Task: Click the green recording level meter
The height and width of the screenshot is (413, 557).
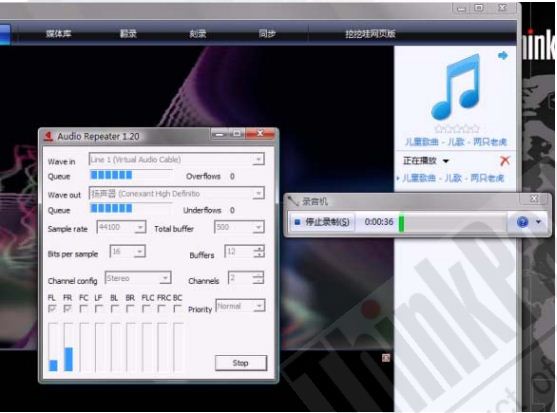Action: (x=401, y=224)
